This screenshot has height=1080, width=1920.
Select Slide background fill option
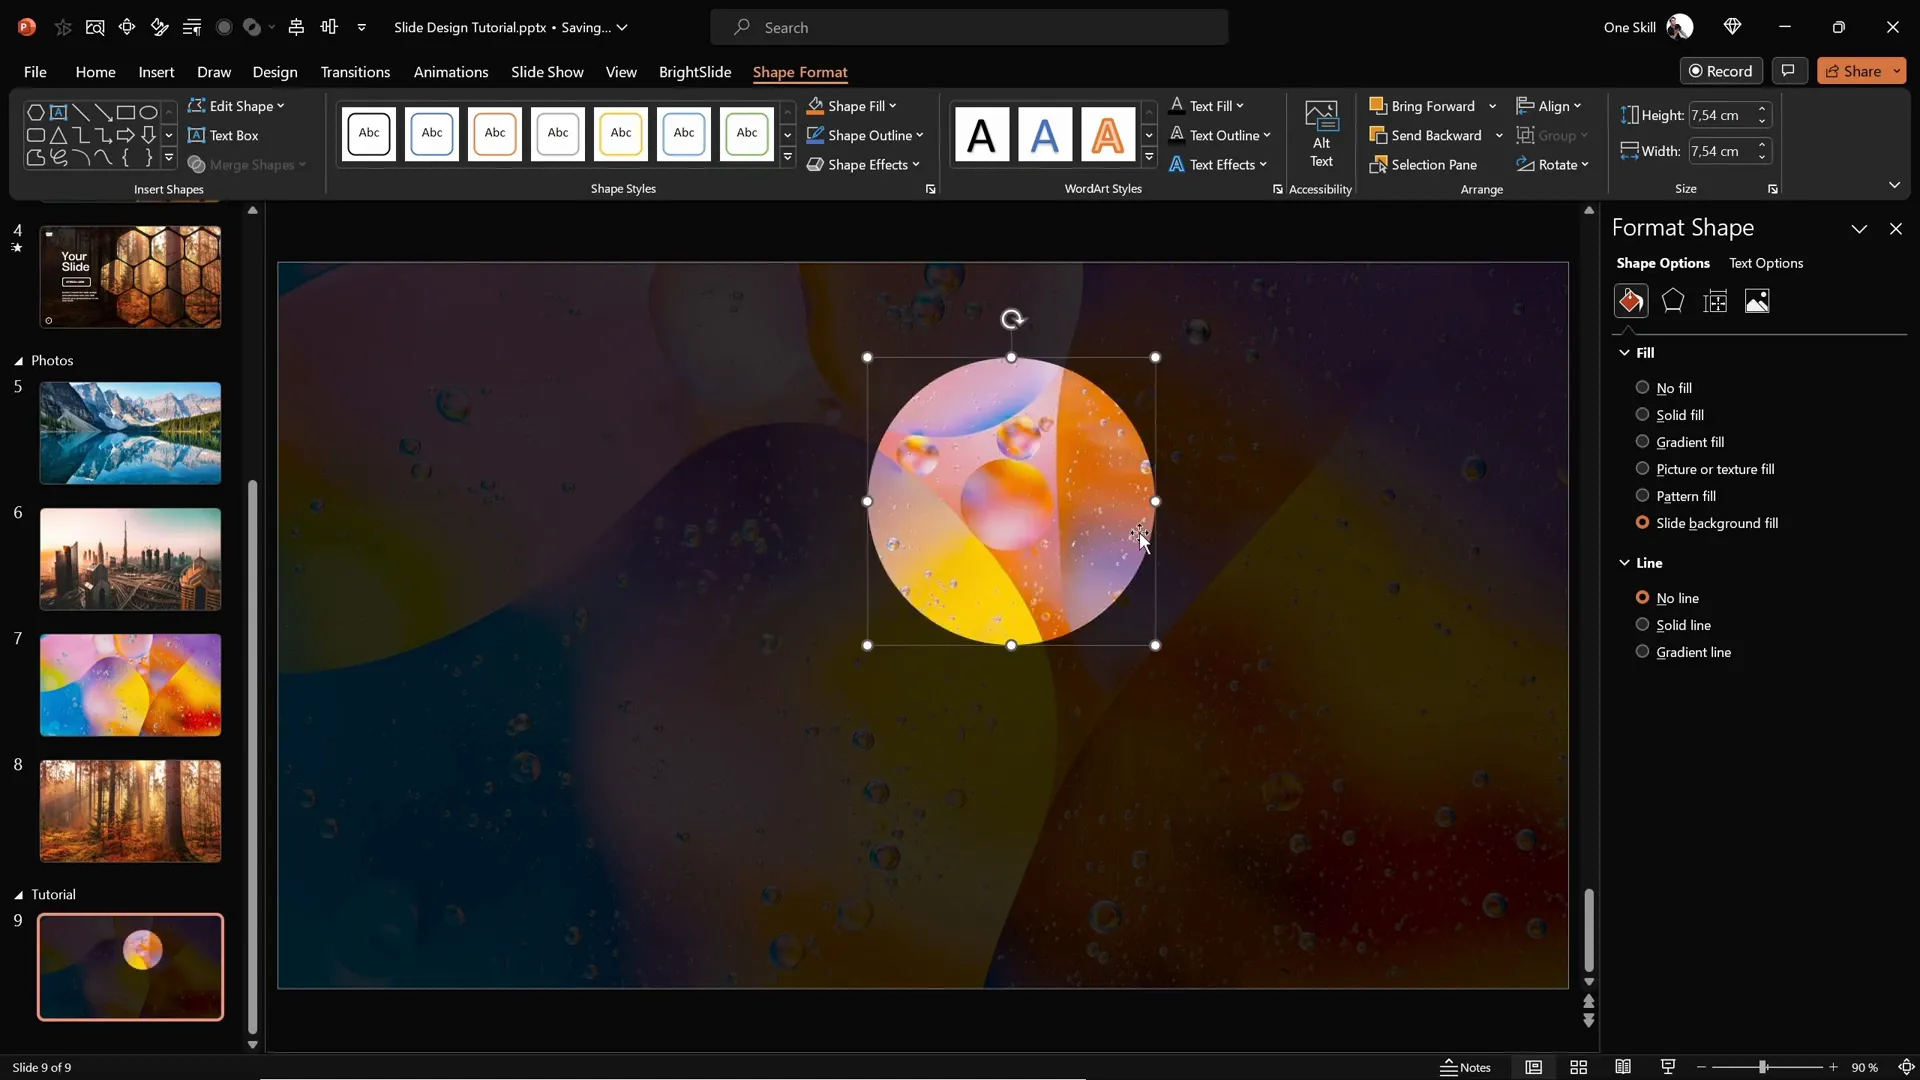(1707, 523)
